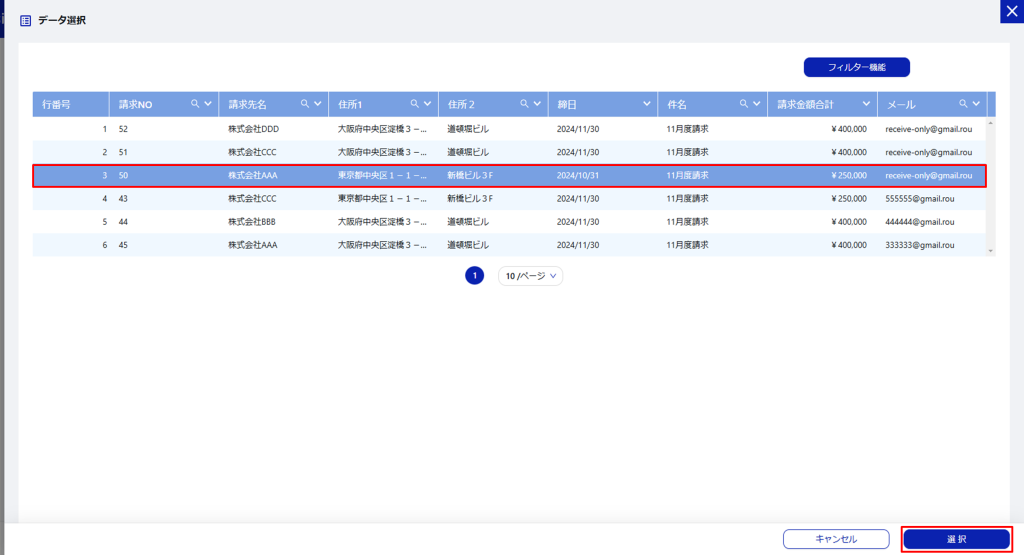Click the table's vertical scrollbar down arrow
Viewport: 1024px width, 555px height.
click(991, 250)
